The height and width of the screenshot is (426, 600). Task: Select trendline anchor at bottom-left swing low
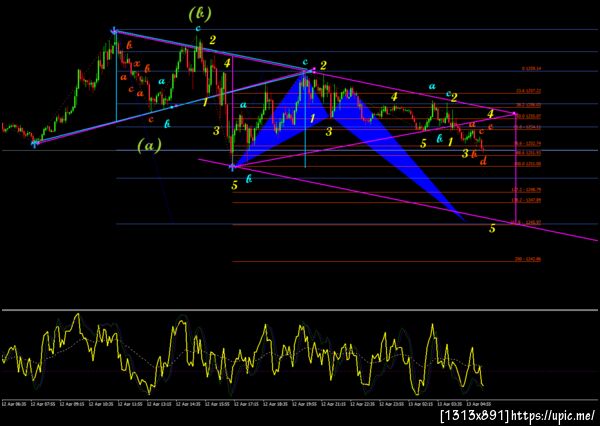point(35,144)
